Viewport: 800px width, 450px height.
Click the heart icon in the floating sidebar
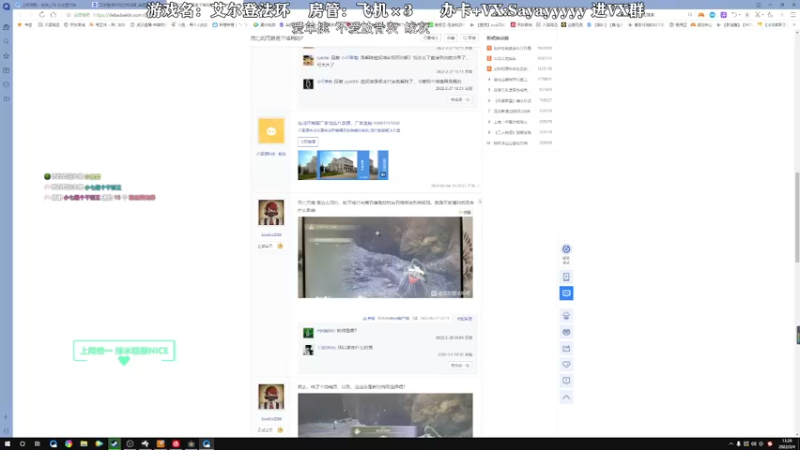click(566, 364)
